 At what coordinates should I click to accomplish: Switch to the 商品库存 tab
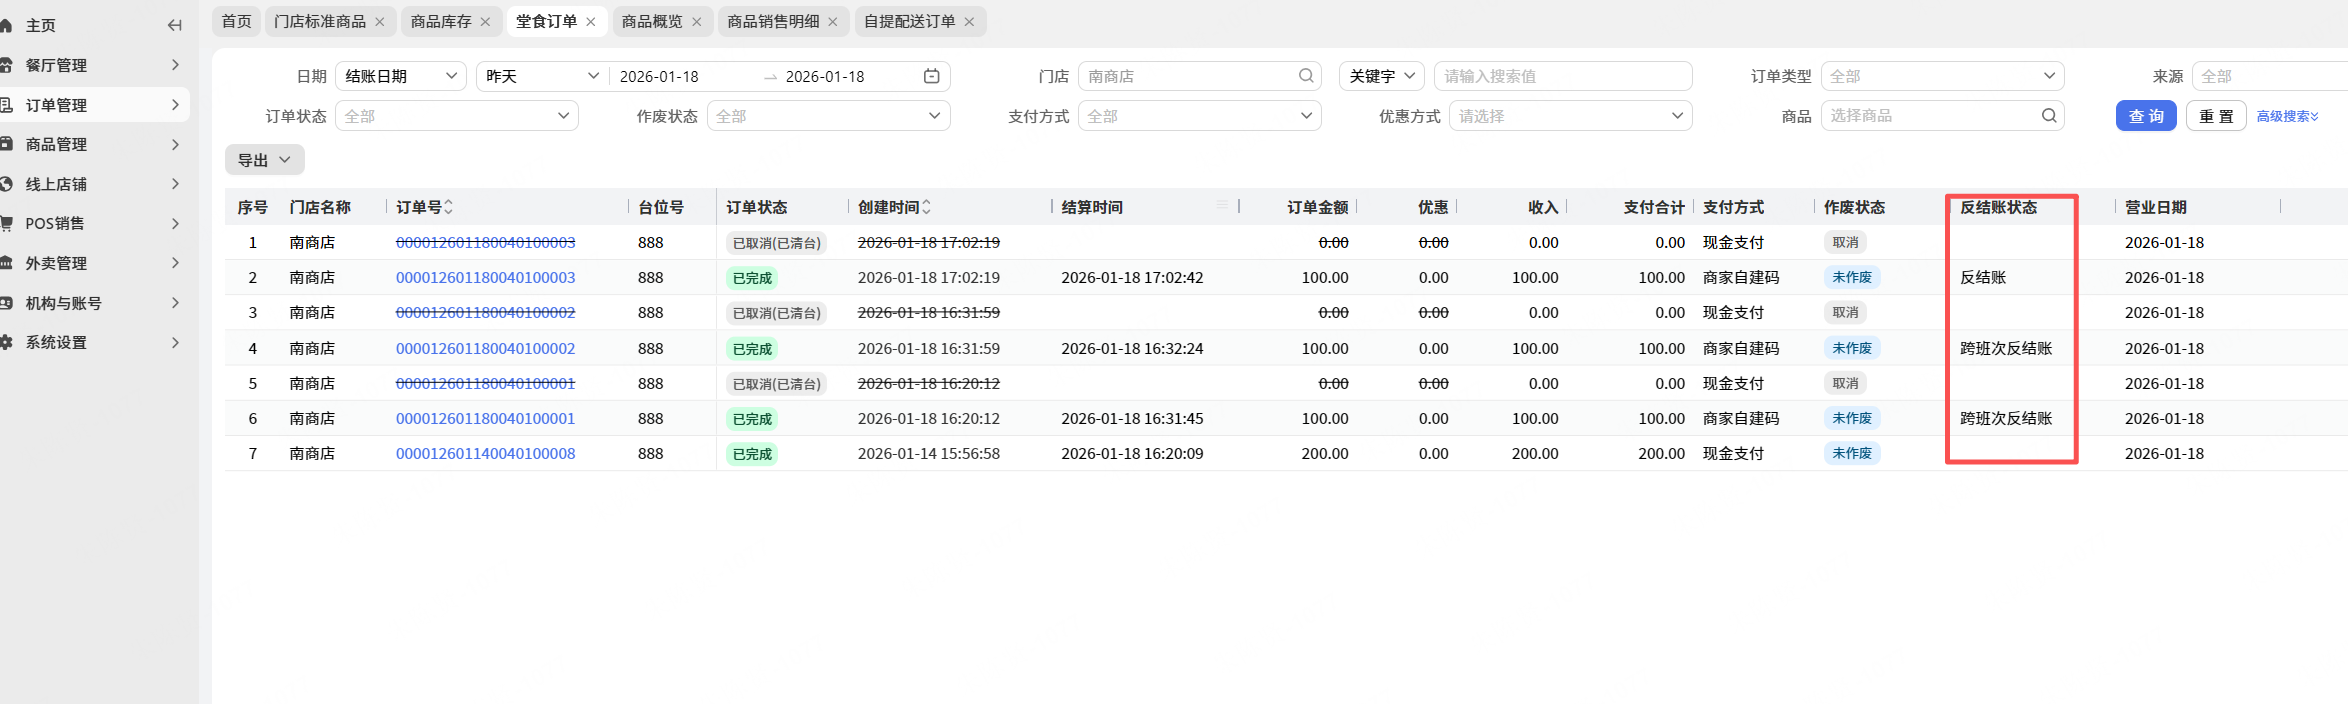click(441, 21)
